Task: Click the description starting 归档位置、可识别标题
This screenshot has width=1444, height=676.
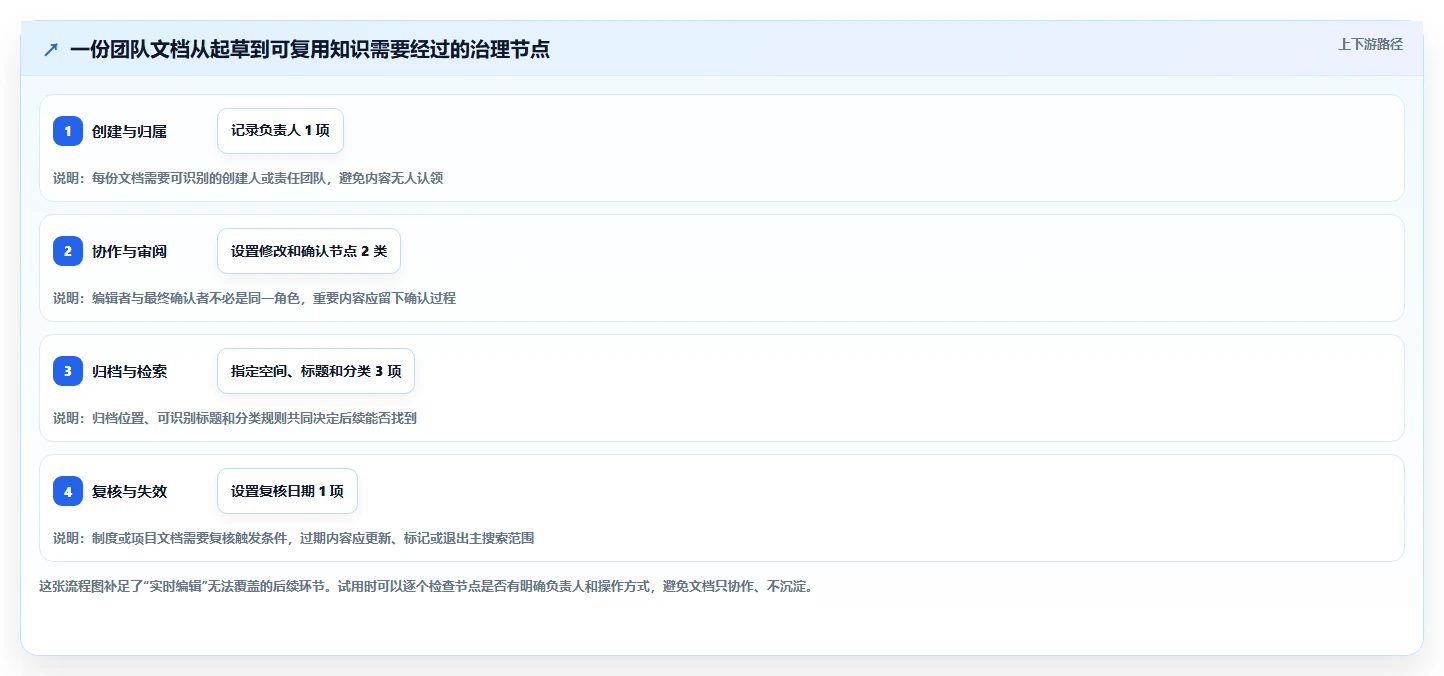Action: pyautogui.click(x=235, y=418)
